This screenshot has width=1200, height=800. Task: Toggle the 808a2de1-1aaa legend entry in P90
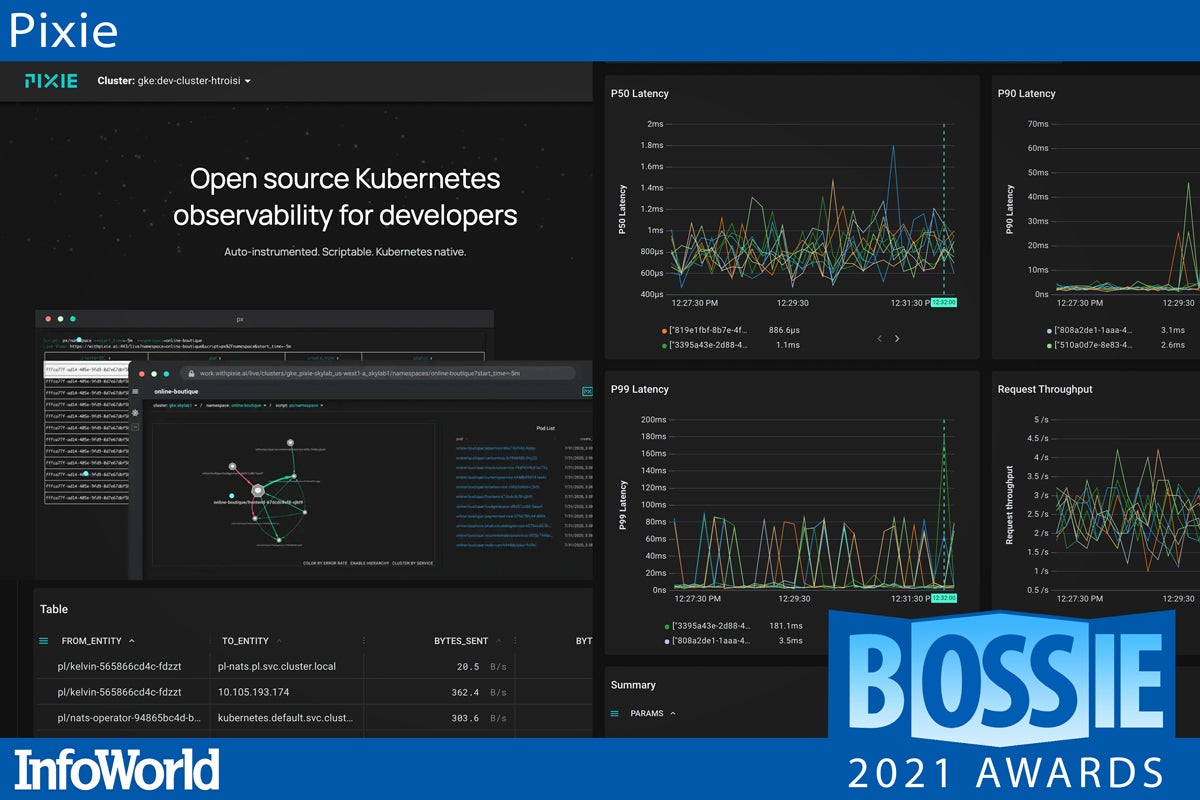1089,329
